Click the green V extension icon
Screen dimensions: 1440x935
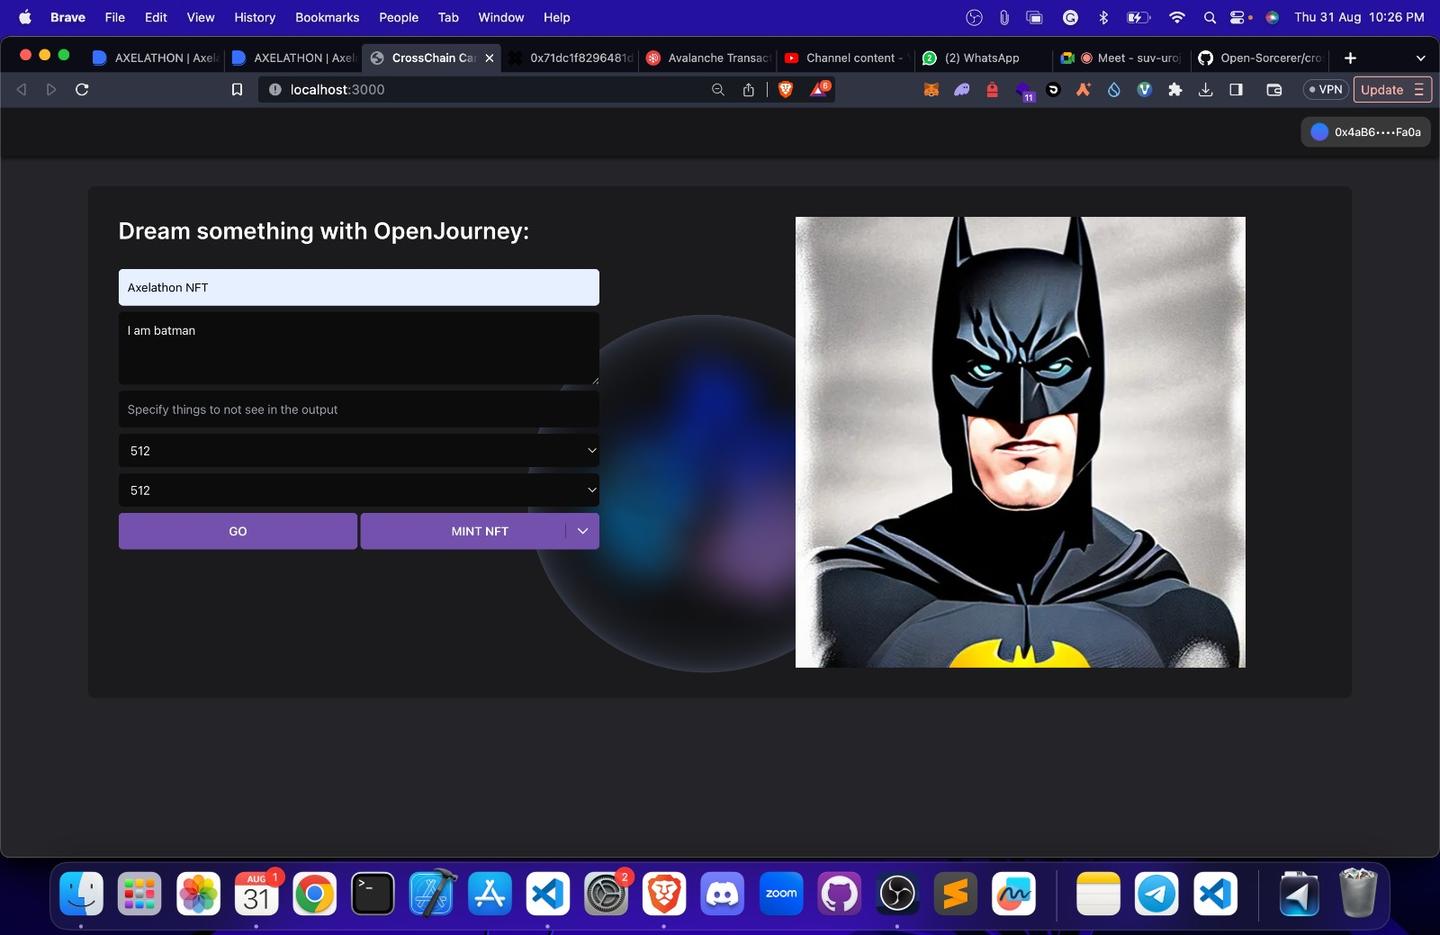1145,90
